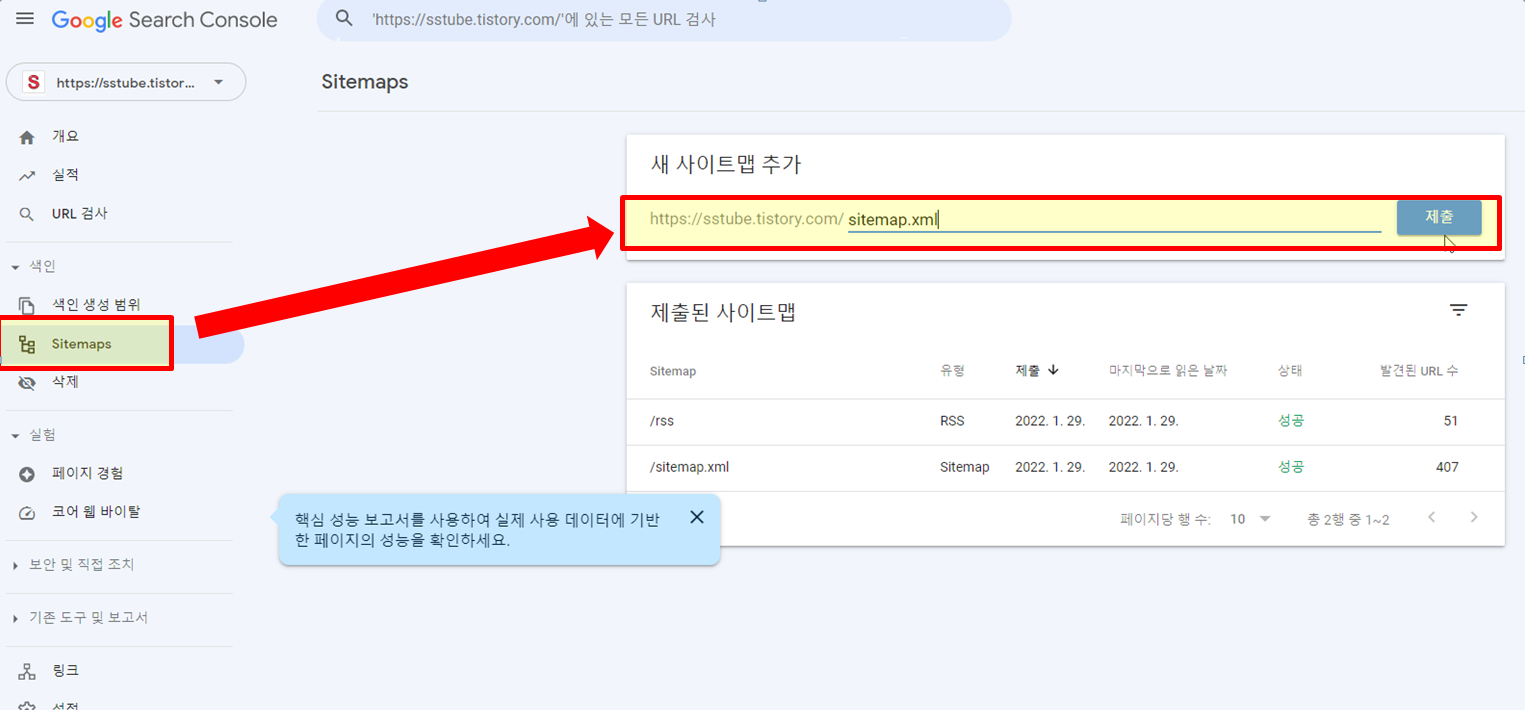
Task: Click the home icon beside 개요
Action: point(27,137)
